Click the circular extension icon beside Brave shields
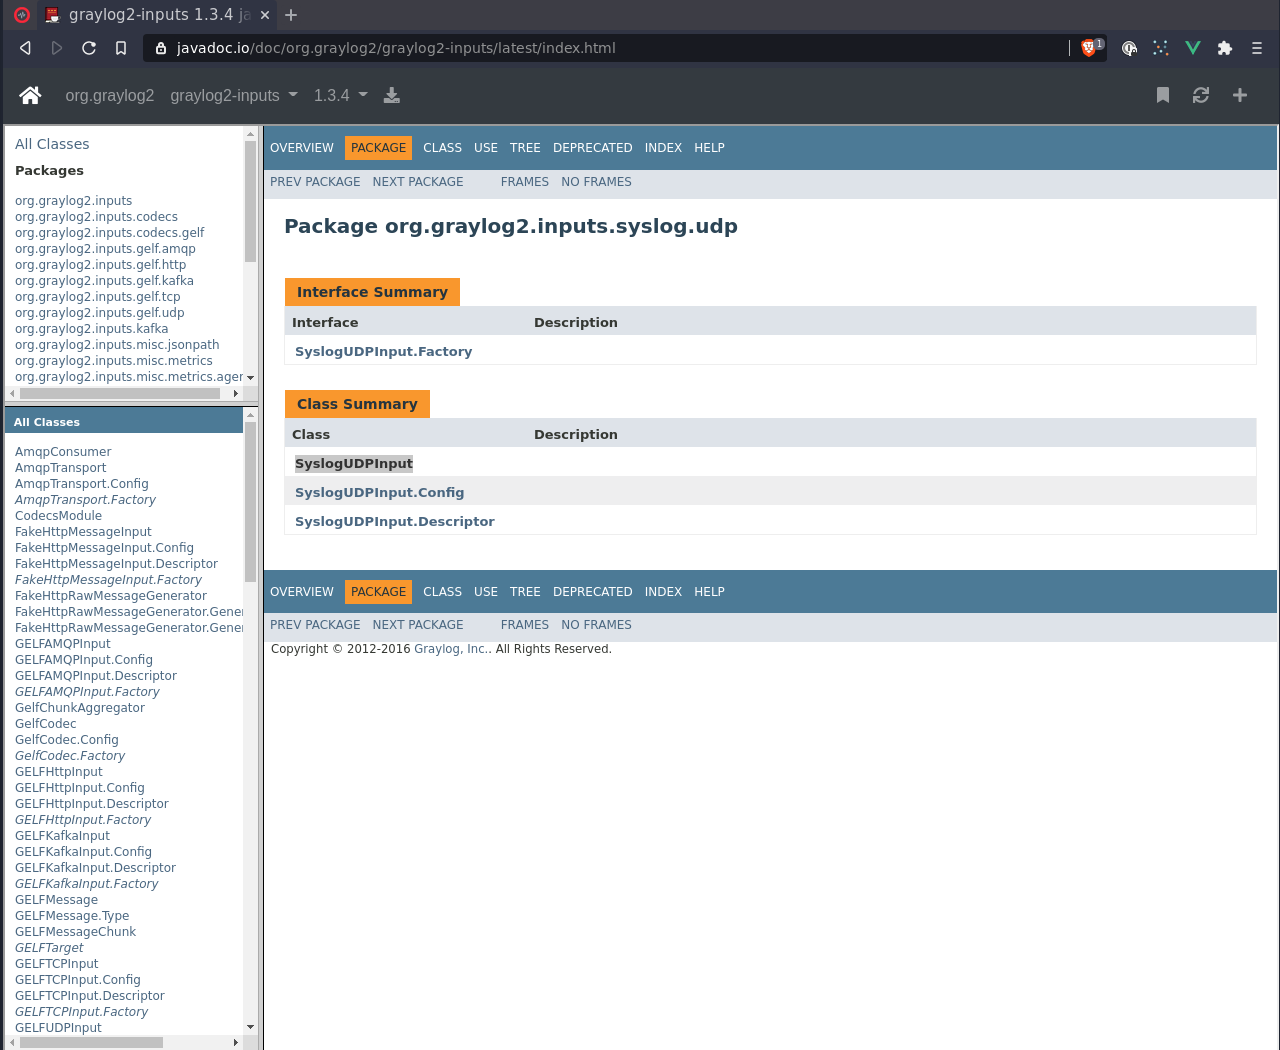Image resolution: width=1280 pixels, height=1050 pixels. 1129,48
